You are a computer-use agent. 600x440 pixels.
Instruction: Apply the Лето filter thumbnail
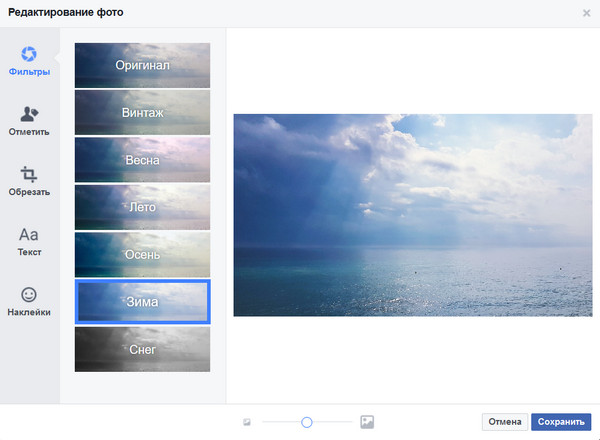(x=142, y=207)
